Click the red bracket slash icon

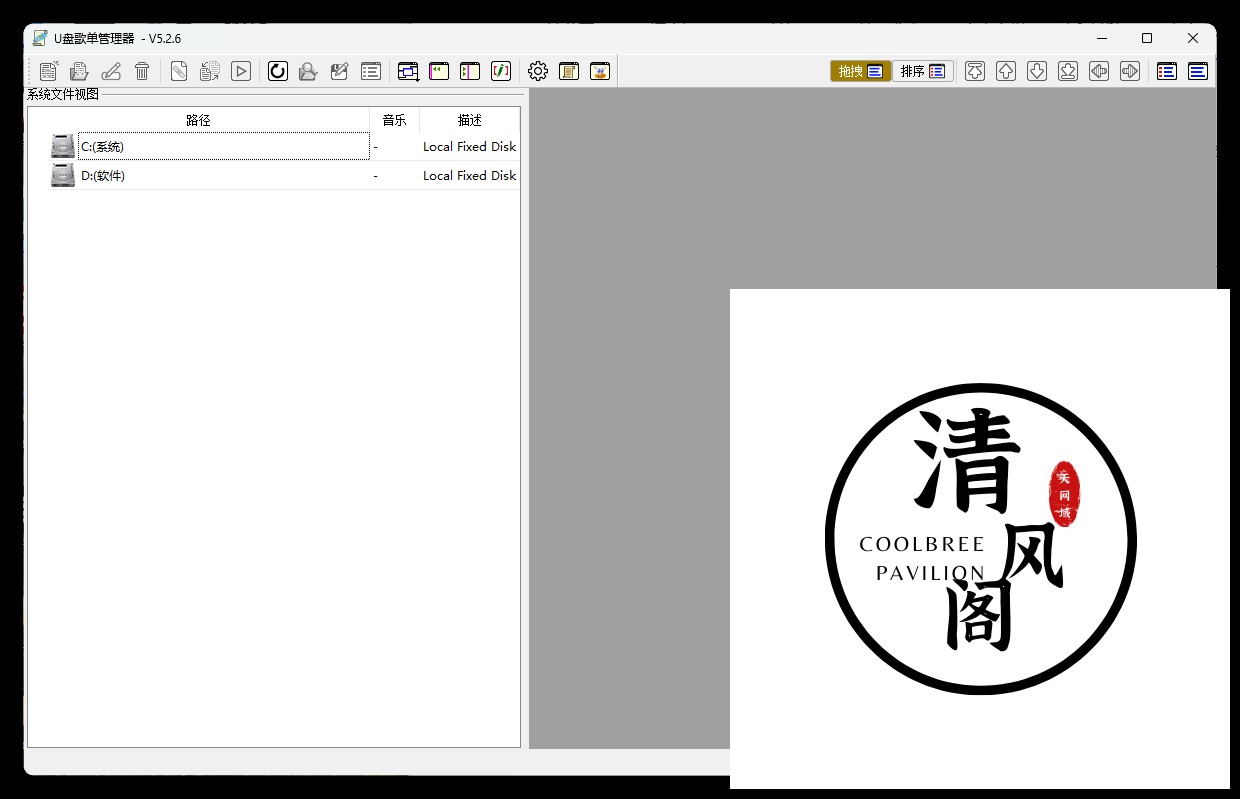[501, 71]
